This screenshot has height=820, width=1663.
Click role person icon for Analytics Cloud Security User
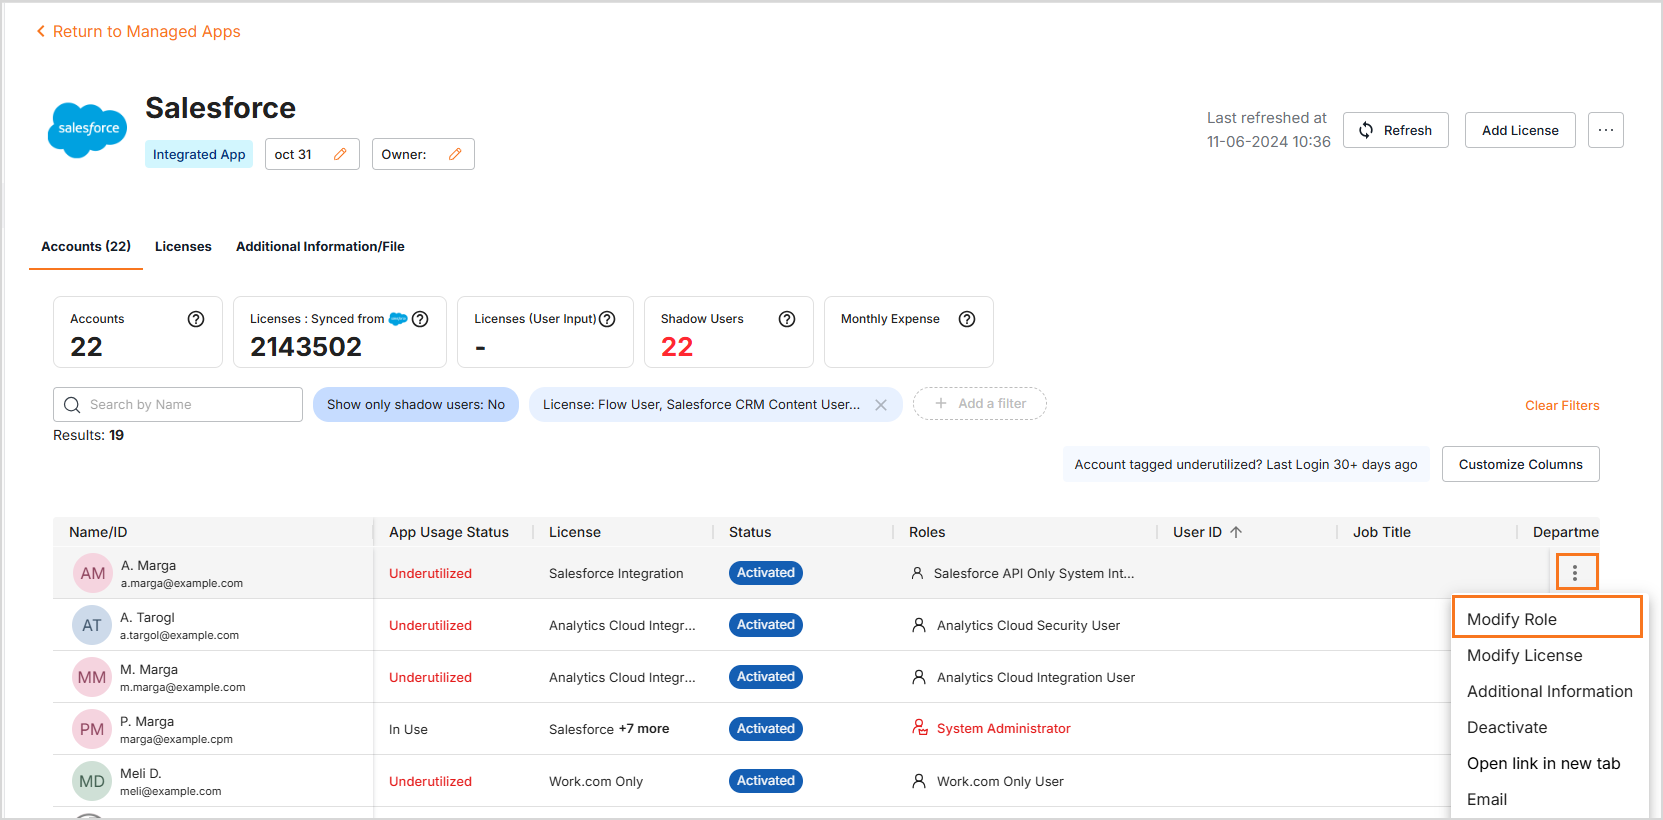coord(919,625)
